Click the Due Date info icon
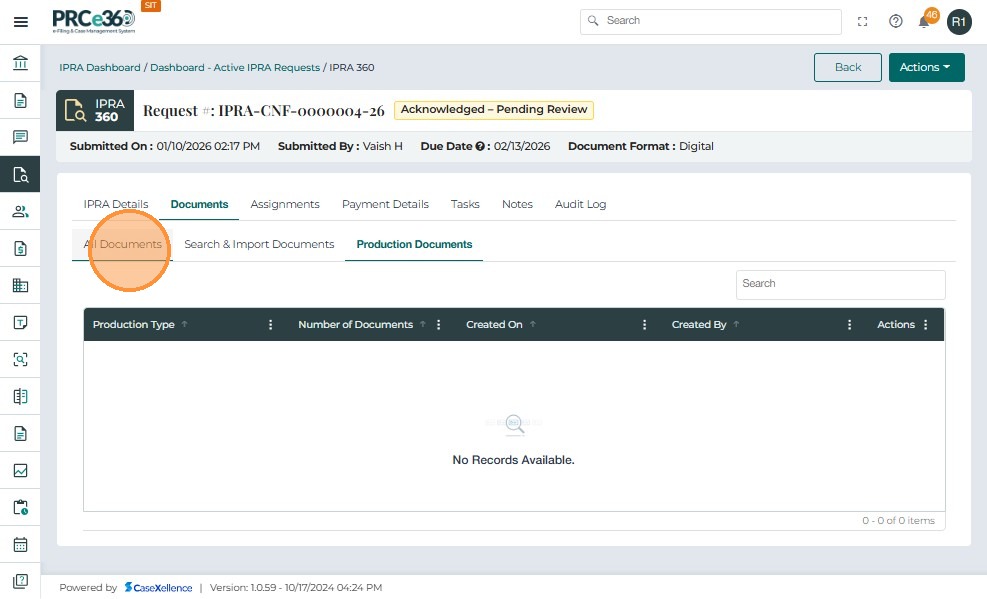The width and height of the screenshot is (987, 599). click(x=480, y=146)
